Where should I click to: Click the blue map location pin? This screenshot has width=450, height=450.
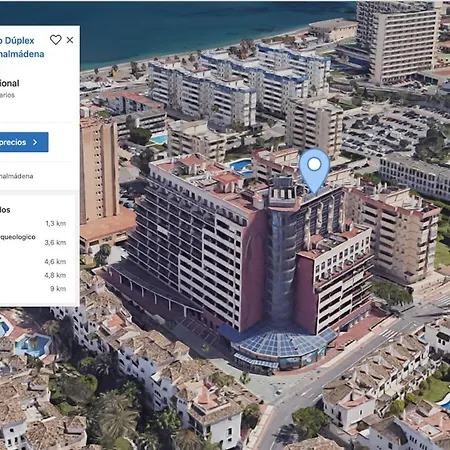click(x=314, y=171)
